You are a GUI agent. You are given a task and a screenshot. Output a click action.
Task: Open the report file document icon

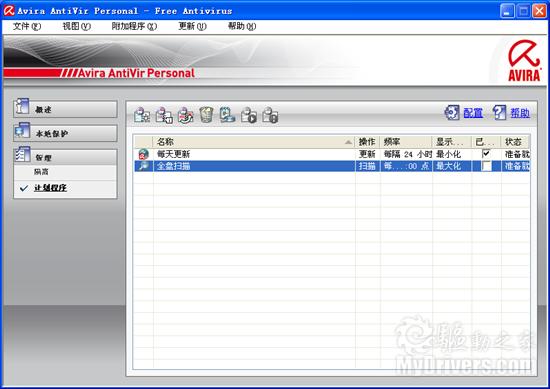point(227,115)
